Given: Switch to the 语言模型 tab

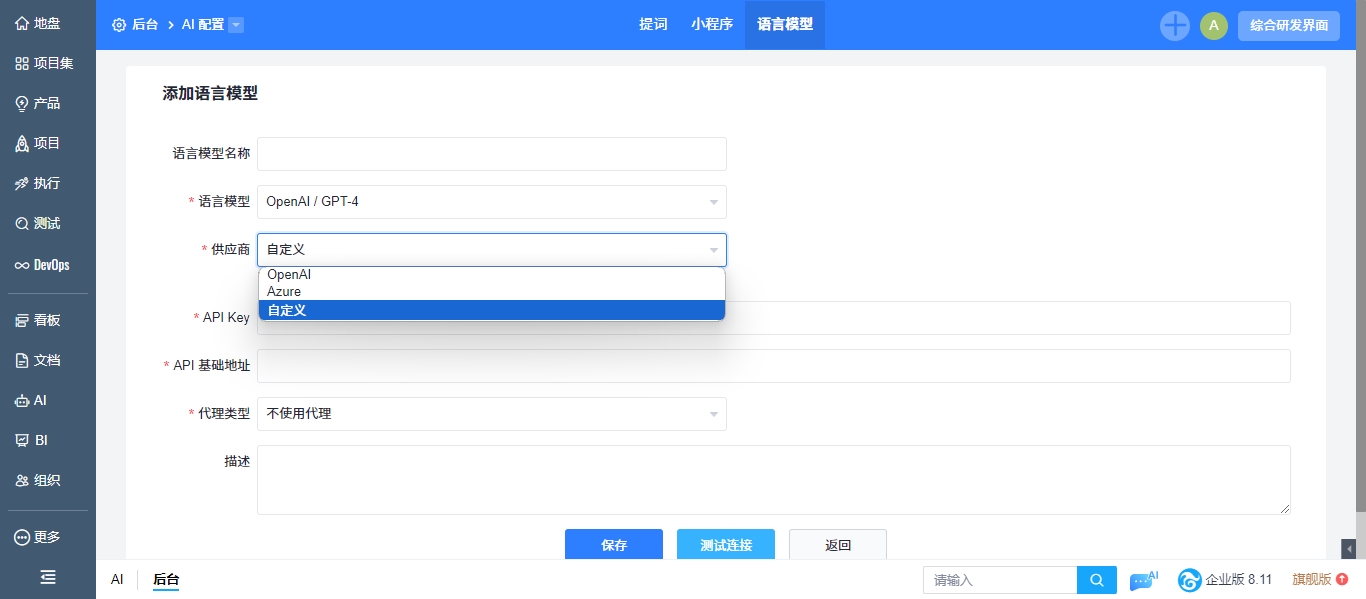Looking at the screenshot, I should [x=785, y=25].
